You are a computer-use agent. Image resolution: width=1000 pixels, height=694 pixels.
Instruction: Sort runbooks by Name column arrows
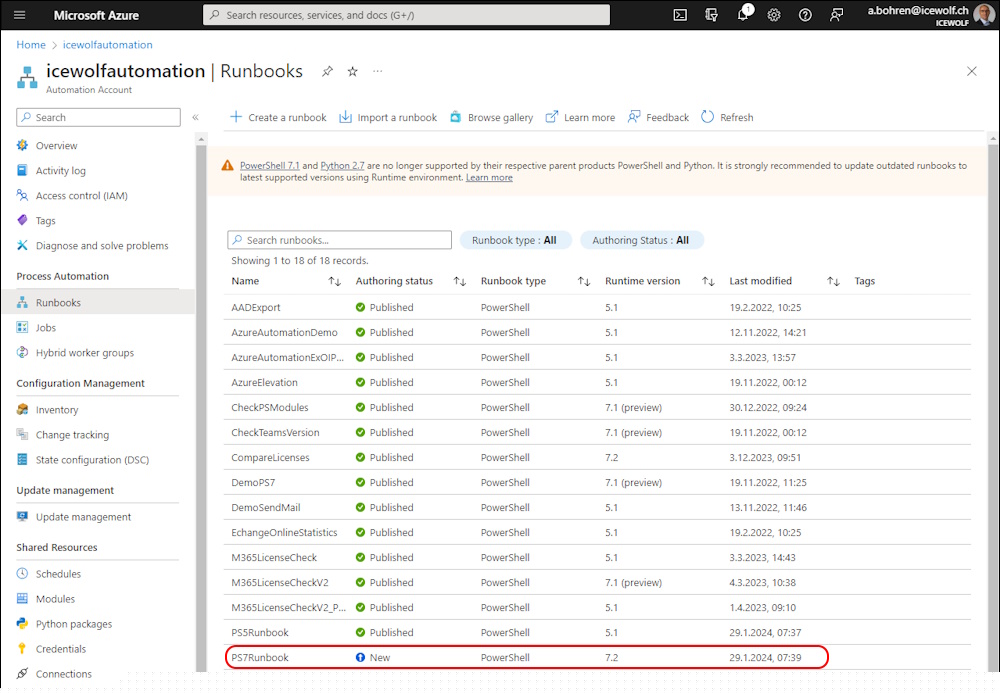click(334, 281)
